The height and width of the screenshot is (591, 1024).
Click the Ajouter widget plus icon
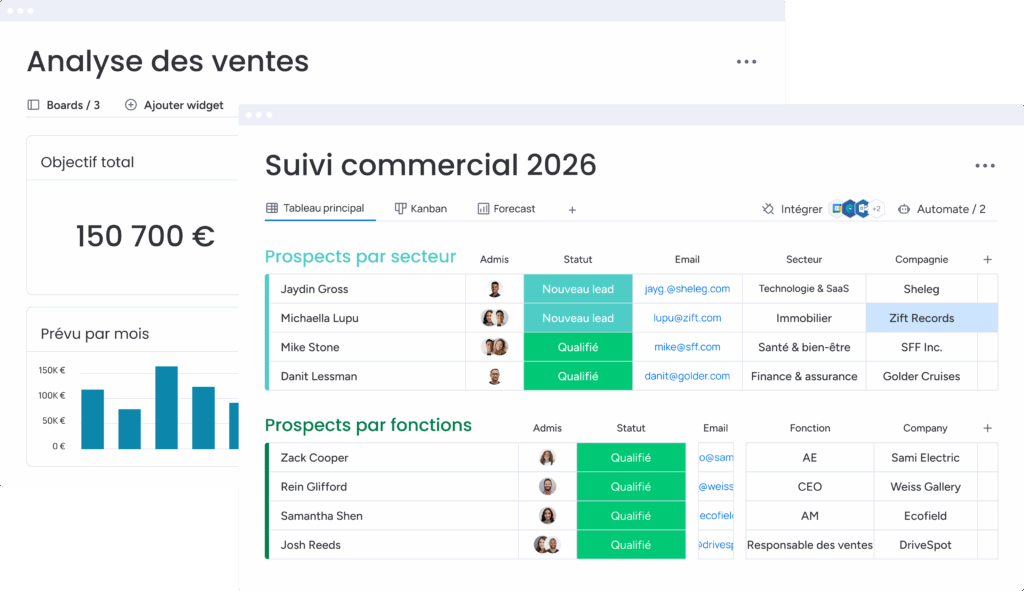131,105
